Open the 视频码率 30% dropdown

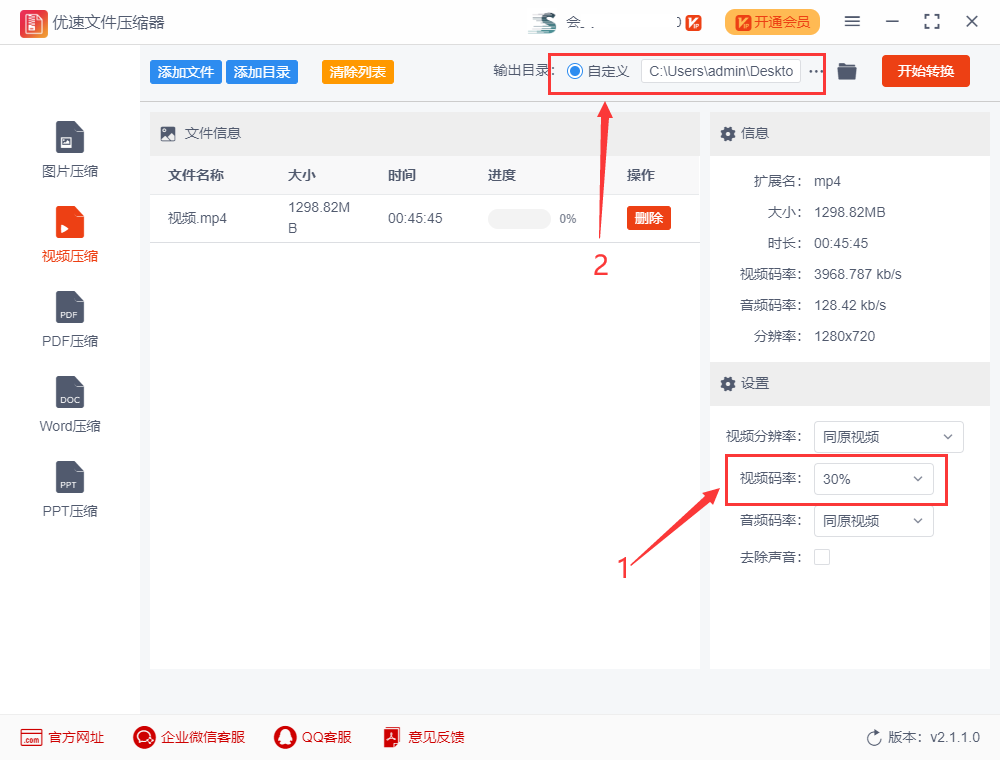874,479
